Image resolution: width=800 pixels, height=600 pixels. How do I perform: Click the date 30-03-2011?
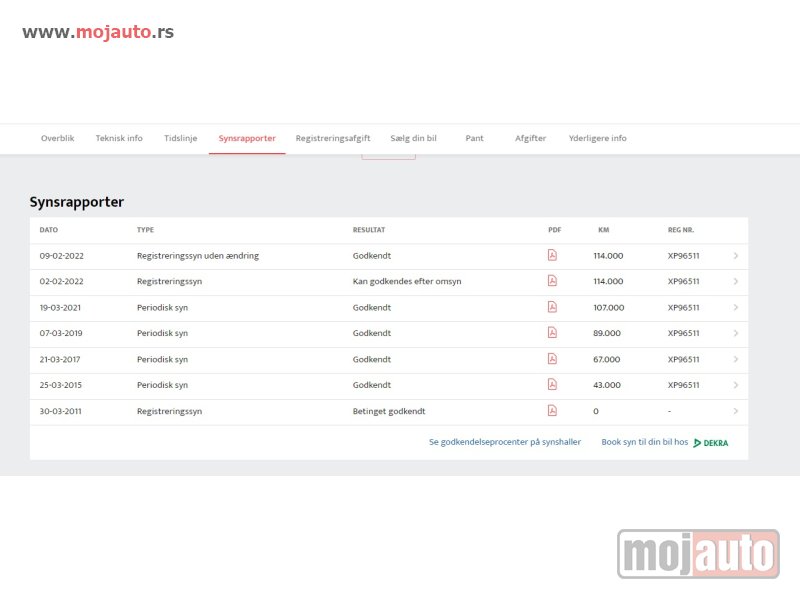pos(60,411)
